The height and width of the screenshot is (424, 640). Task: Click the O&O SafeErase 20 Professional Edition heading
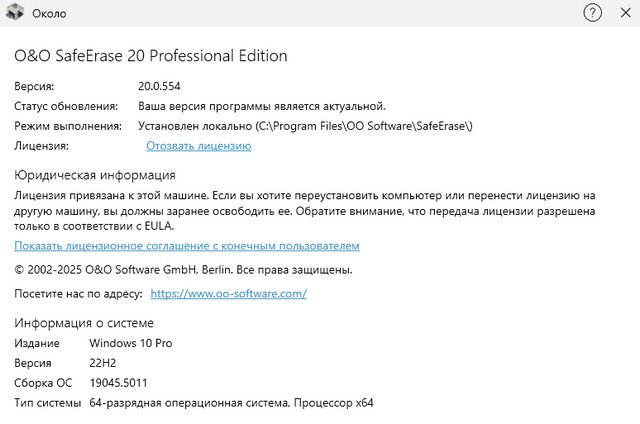[x=150, y=56]
